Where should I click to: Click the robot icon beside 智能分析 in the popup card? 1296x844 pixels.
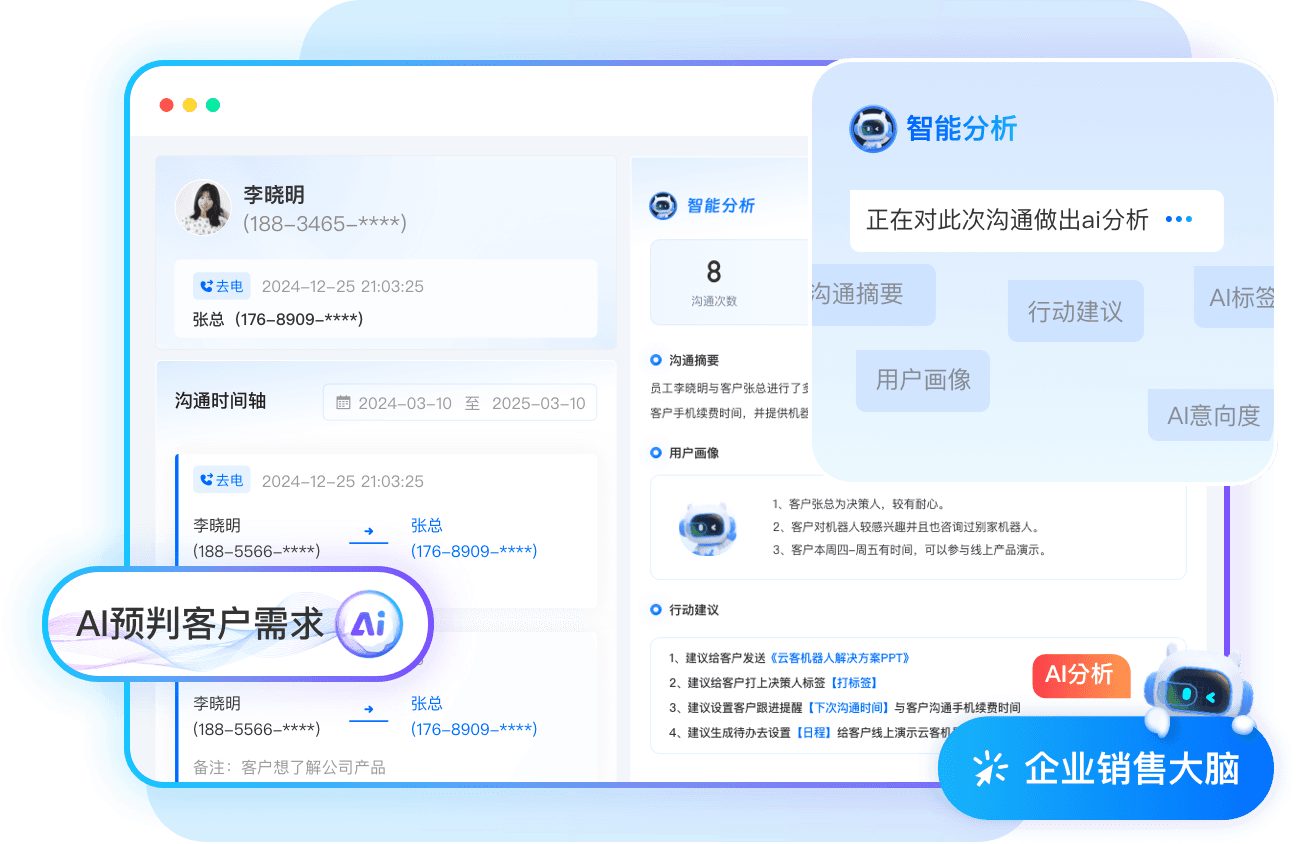pyautogui.click(x=873, y=129)
